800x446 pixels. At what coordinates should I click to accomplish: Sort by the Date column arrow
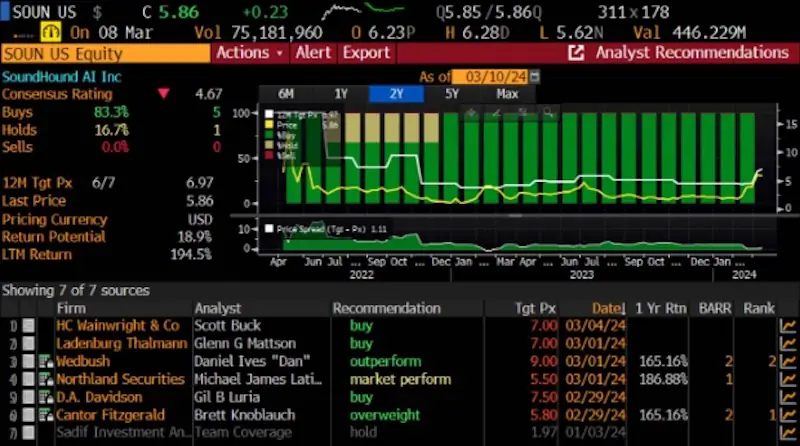pyautogui.click(x=626, y=308)
